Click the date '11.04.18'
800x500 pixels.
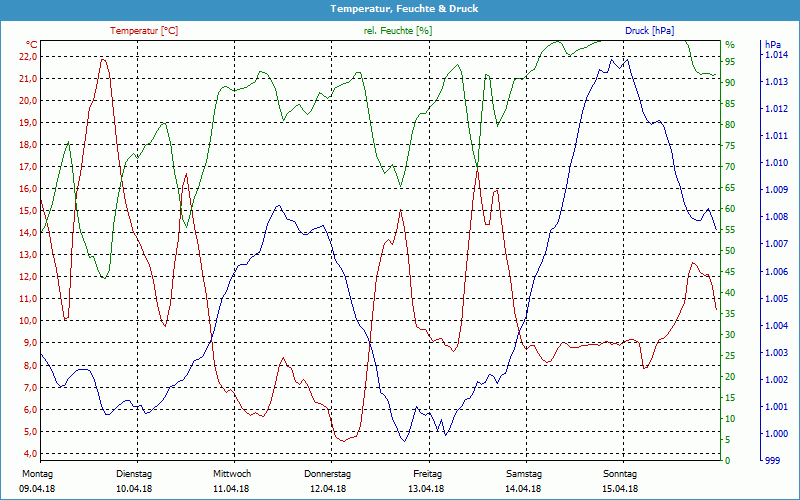231,489
